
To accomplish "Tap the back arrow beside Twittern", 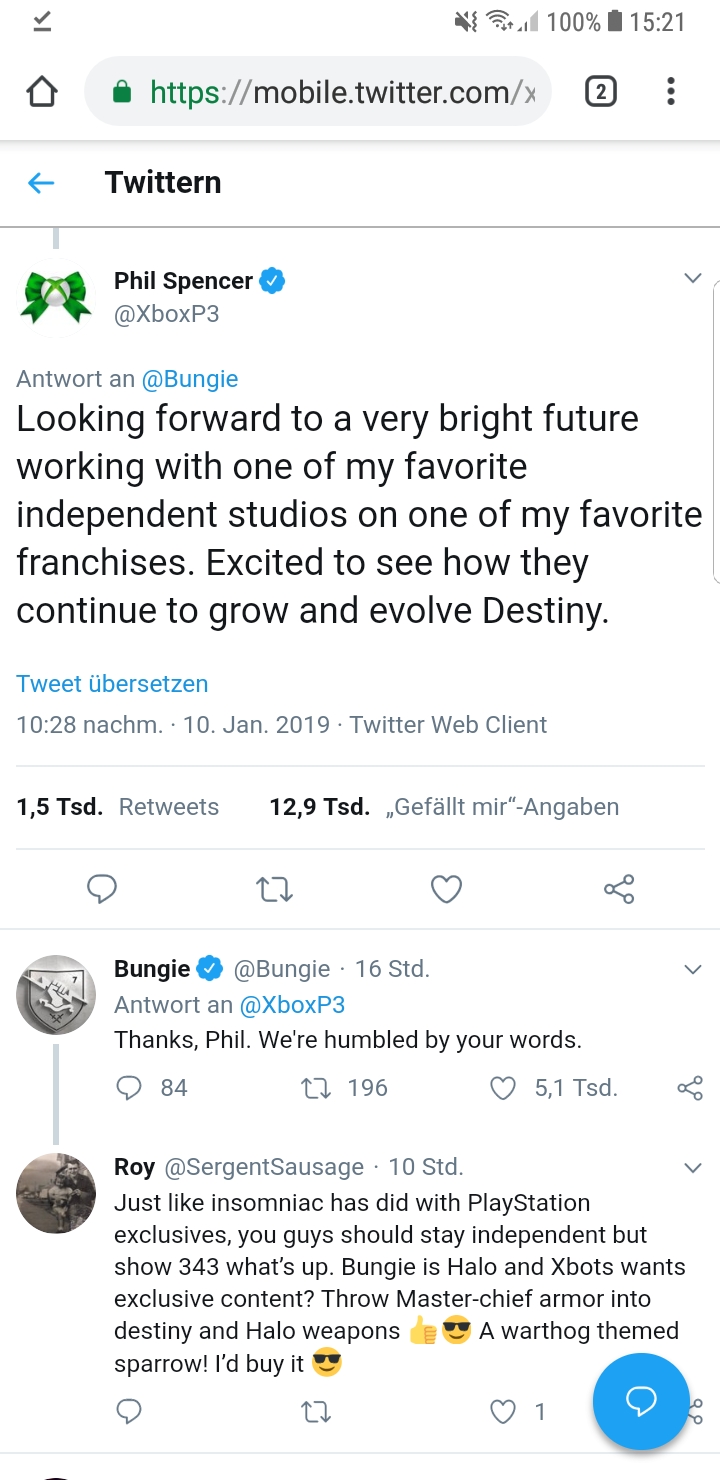I will pos(40,183).
